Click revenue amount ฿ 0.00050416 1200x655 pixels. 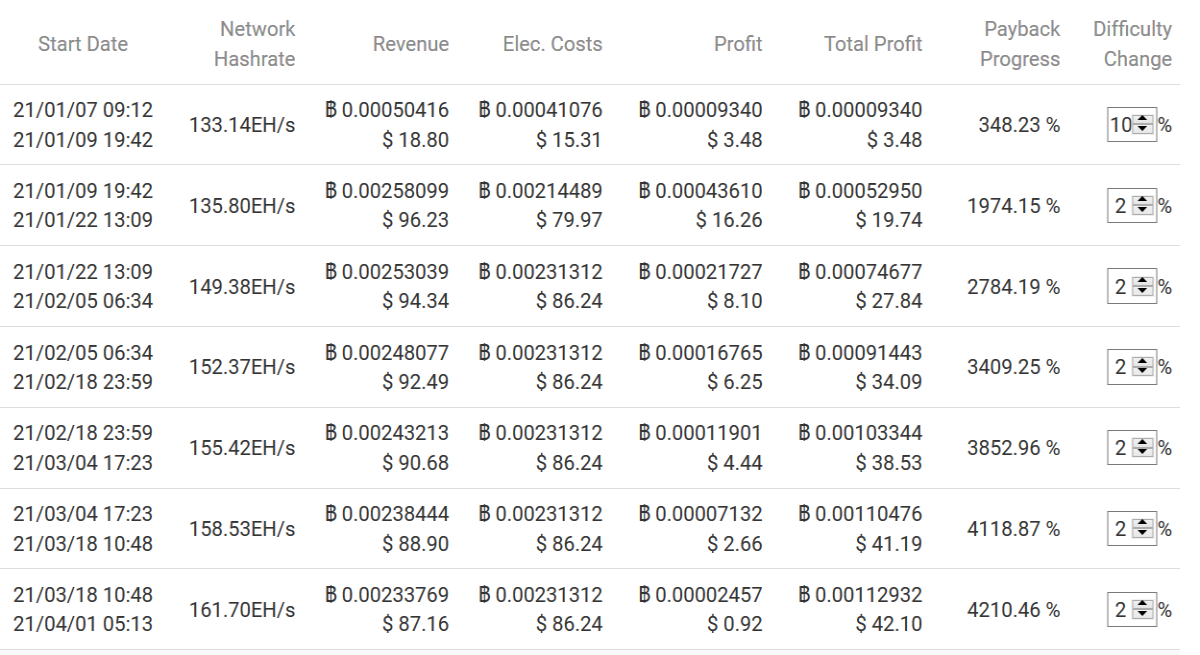pyautogui.click(x=387, y=110)
